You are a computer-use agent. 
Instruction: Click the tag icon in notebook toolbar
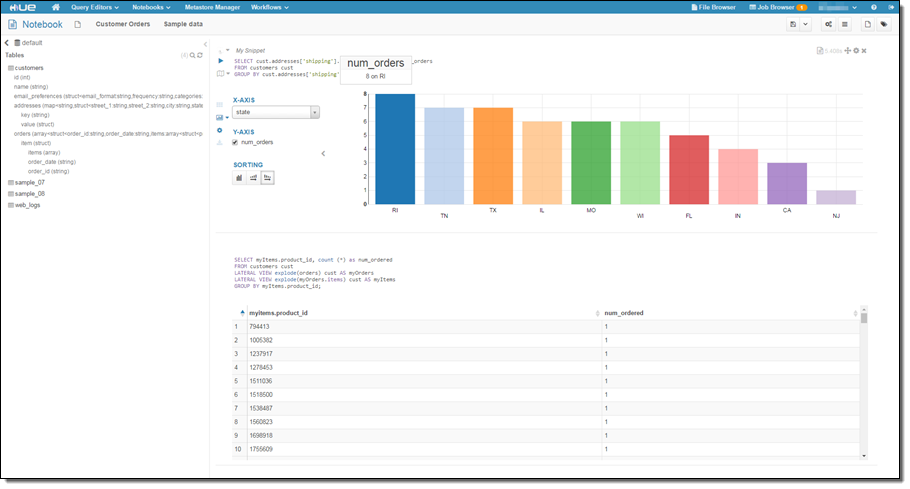click(884, 24)
